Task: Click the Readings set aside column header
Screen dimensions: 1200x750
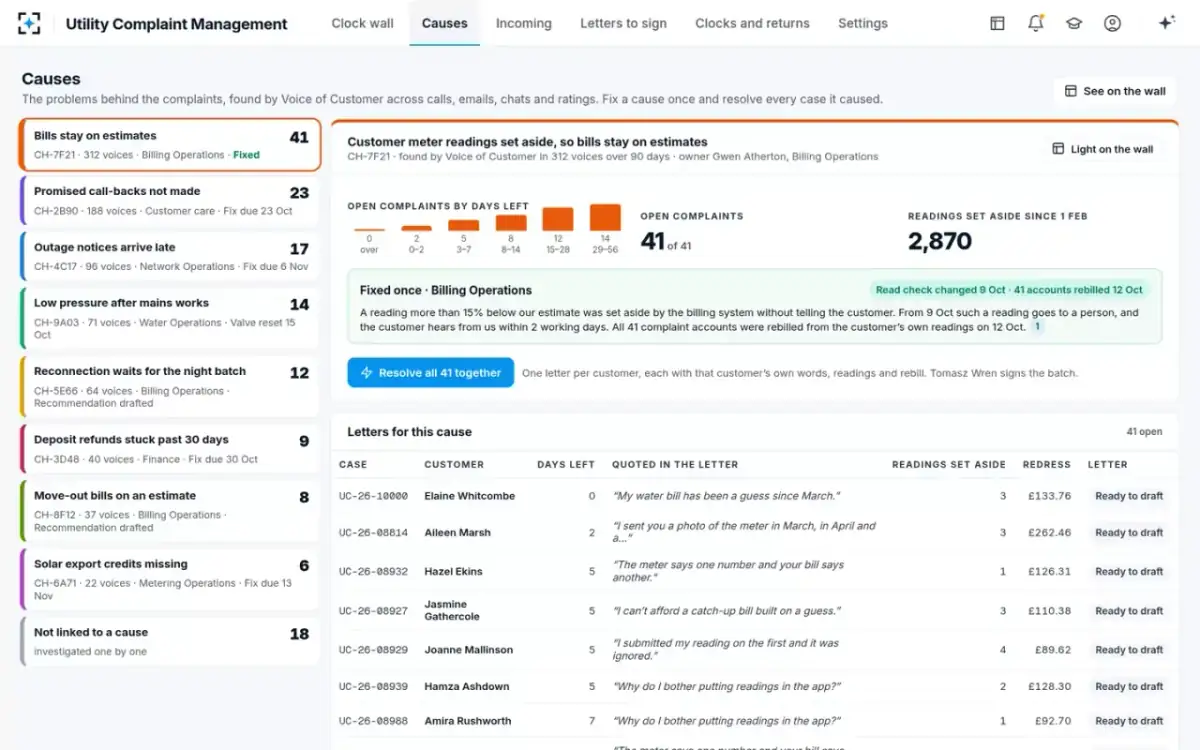Action: (x=949, y=464)
